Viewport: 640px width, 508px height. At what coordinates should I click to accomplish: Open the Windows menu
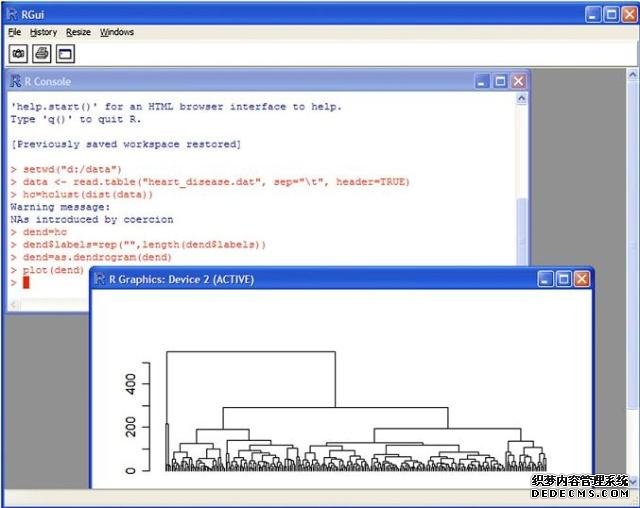pos(116,32)
